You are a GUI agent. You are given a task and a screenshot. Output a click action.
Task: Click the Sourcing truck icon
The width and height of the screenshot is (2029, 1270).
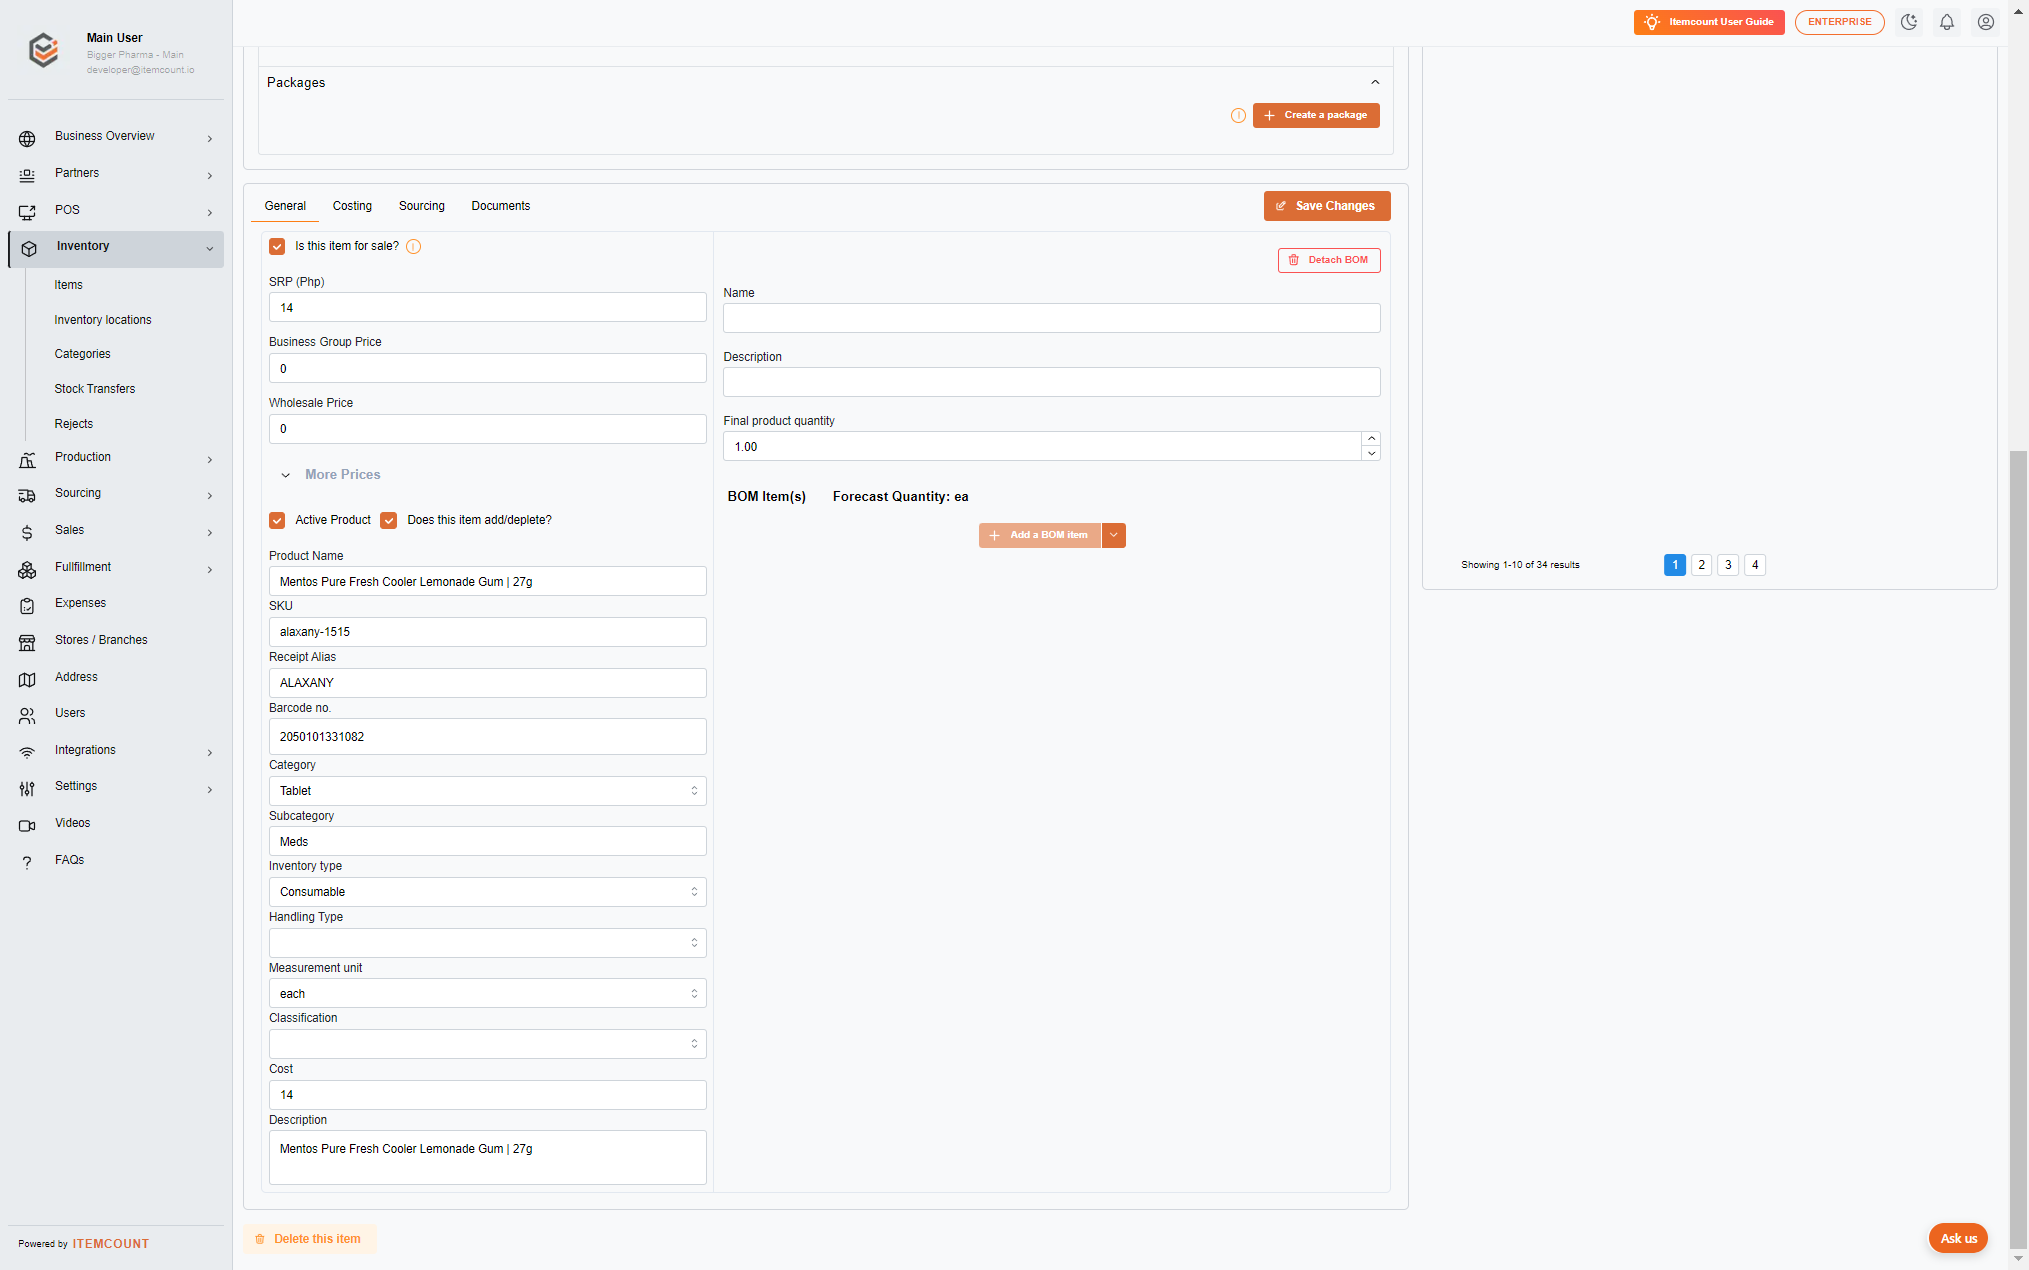pyautogui.click(x=27, y=495)
